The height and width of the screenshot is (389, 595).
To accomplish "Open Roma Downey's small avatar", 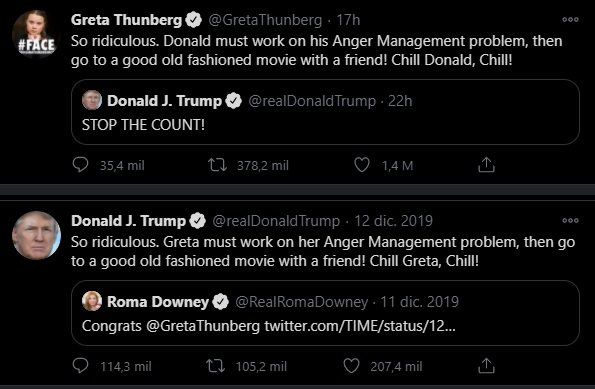I will tap(92, 301).
